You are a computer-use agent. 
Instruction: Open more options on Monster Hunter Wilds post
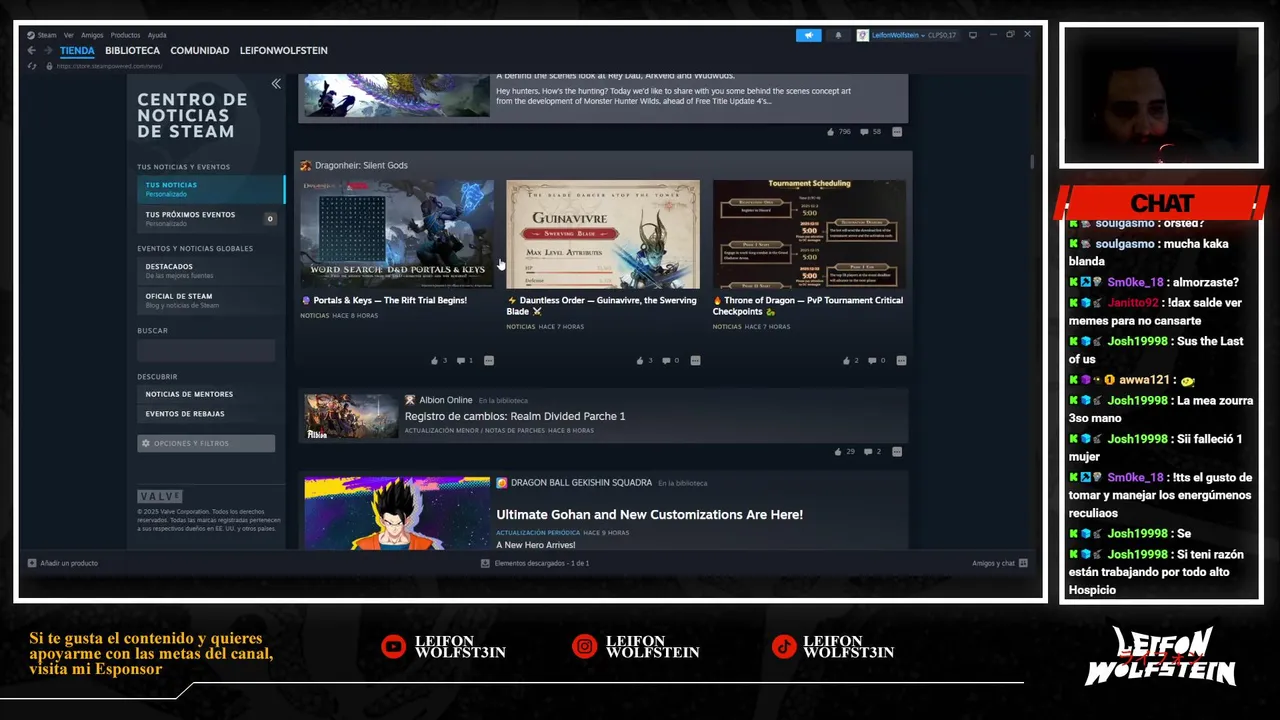point(897,132)
